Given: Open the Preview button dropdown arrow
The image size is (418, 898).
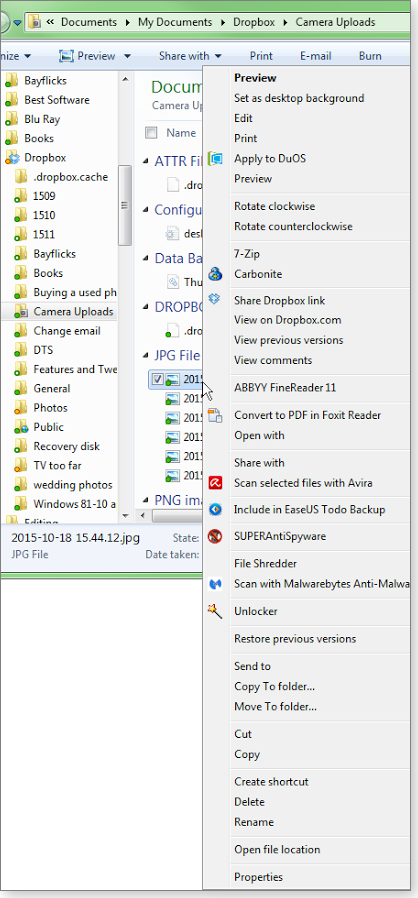Looking at the screenshot, I should [x=127, y=56].
